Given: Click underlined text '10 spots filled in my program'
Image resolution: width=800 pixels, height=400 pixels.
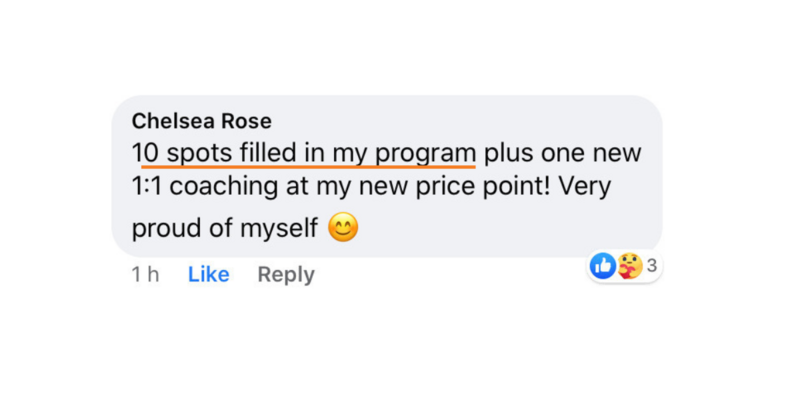Looking at the screenshot, I should tap(304, 153).
